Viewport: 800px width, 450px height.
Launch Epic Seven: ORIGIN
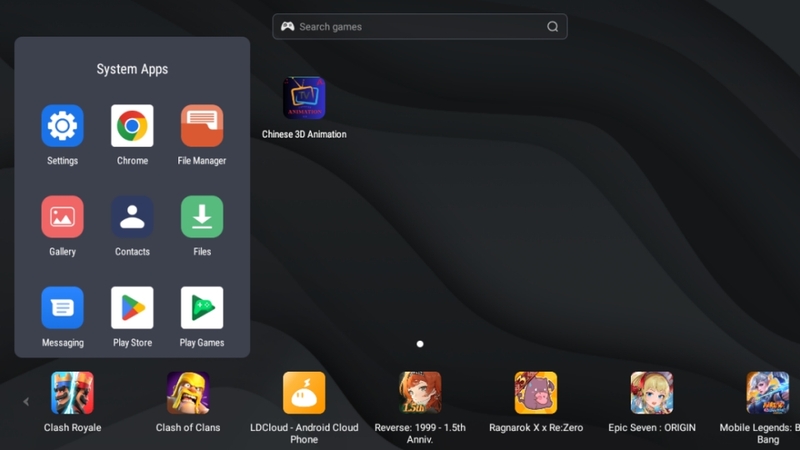click(652, 393)
